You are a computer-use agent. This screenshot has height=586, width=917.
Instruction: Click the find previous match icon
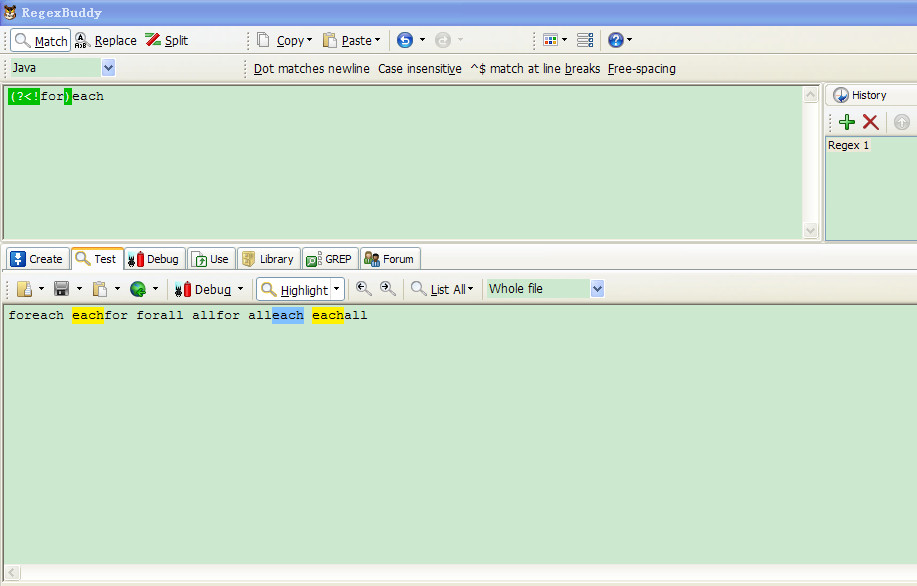tap(363, 288)
